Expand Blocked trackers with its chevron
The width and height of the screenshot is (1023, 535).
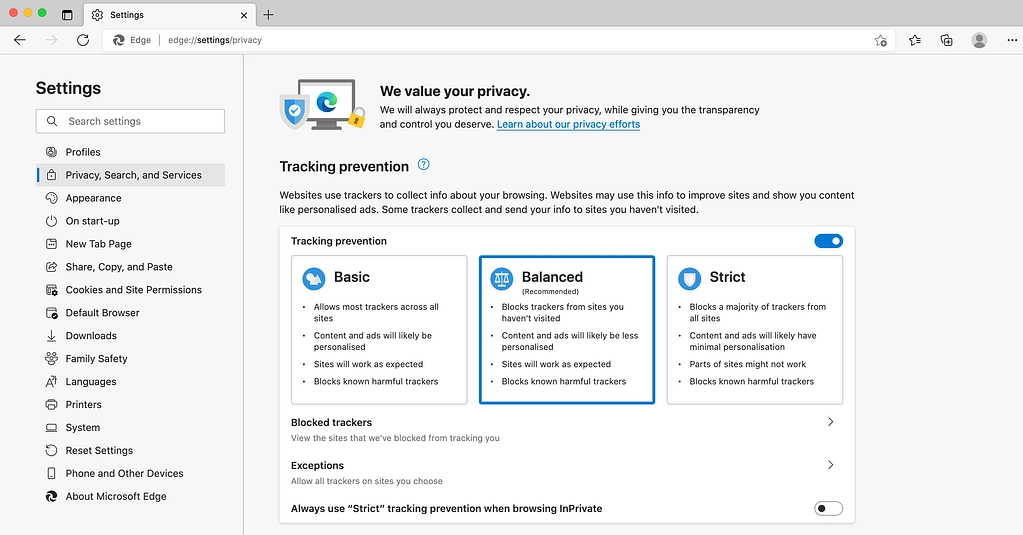coord(831,422)
